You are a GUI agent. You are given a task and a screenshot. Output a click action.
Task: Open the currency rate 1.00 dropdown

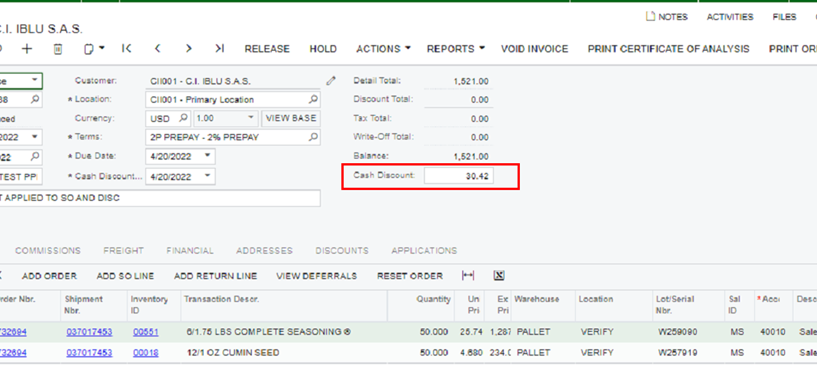(x=252, y=118)
